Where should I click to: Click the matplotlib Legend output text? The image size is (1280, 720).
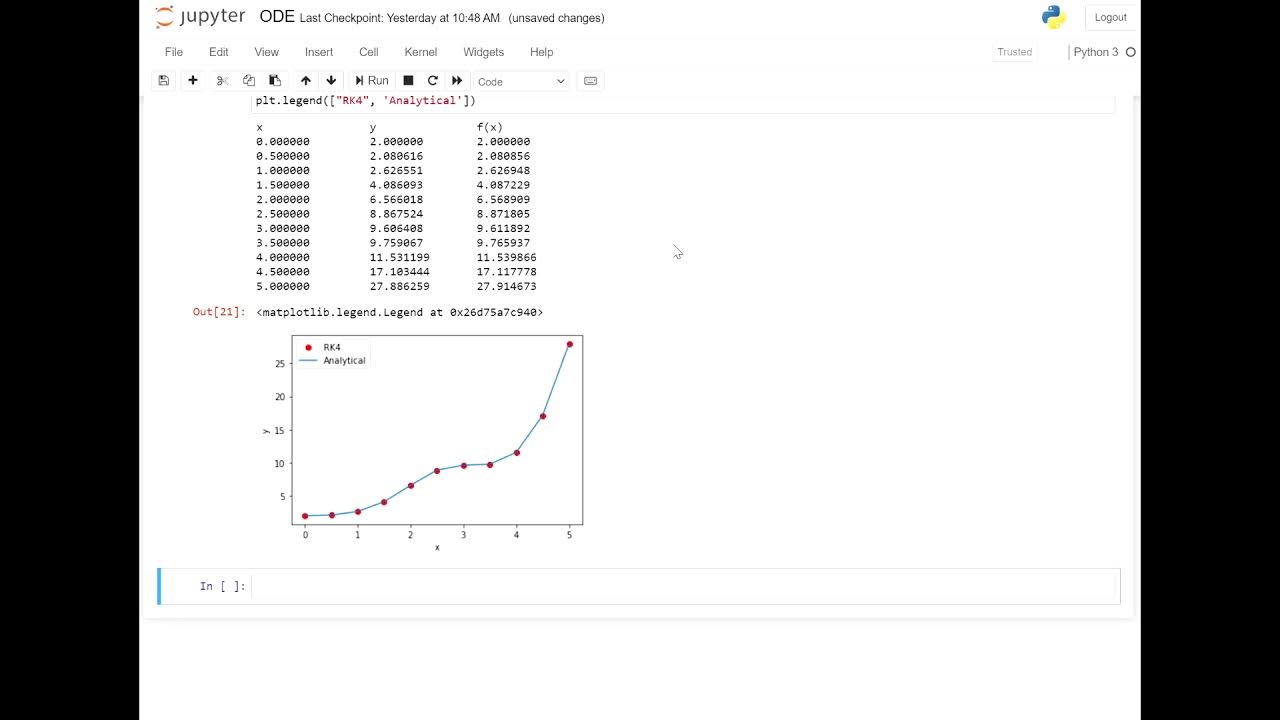[x=399, y=312]
